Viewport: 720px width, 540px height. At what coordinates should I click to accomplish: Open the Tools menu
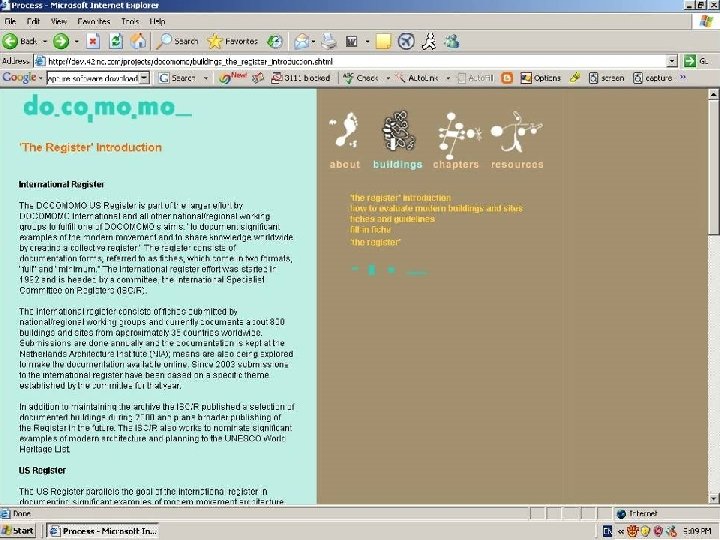click(130, 21)
